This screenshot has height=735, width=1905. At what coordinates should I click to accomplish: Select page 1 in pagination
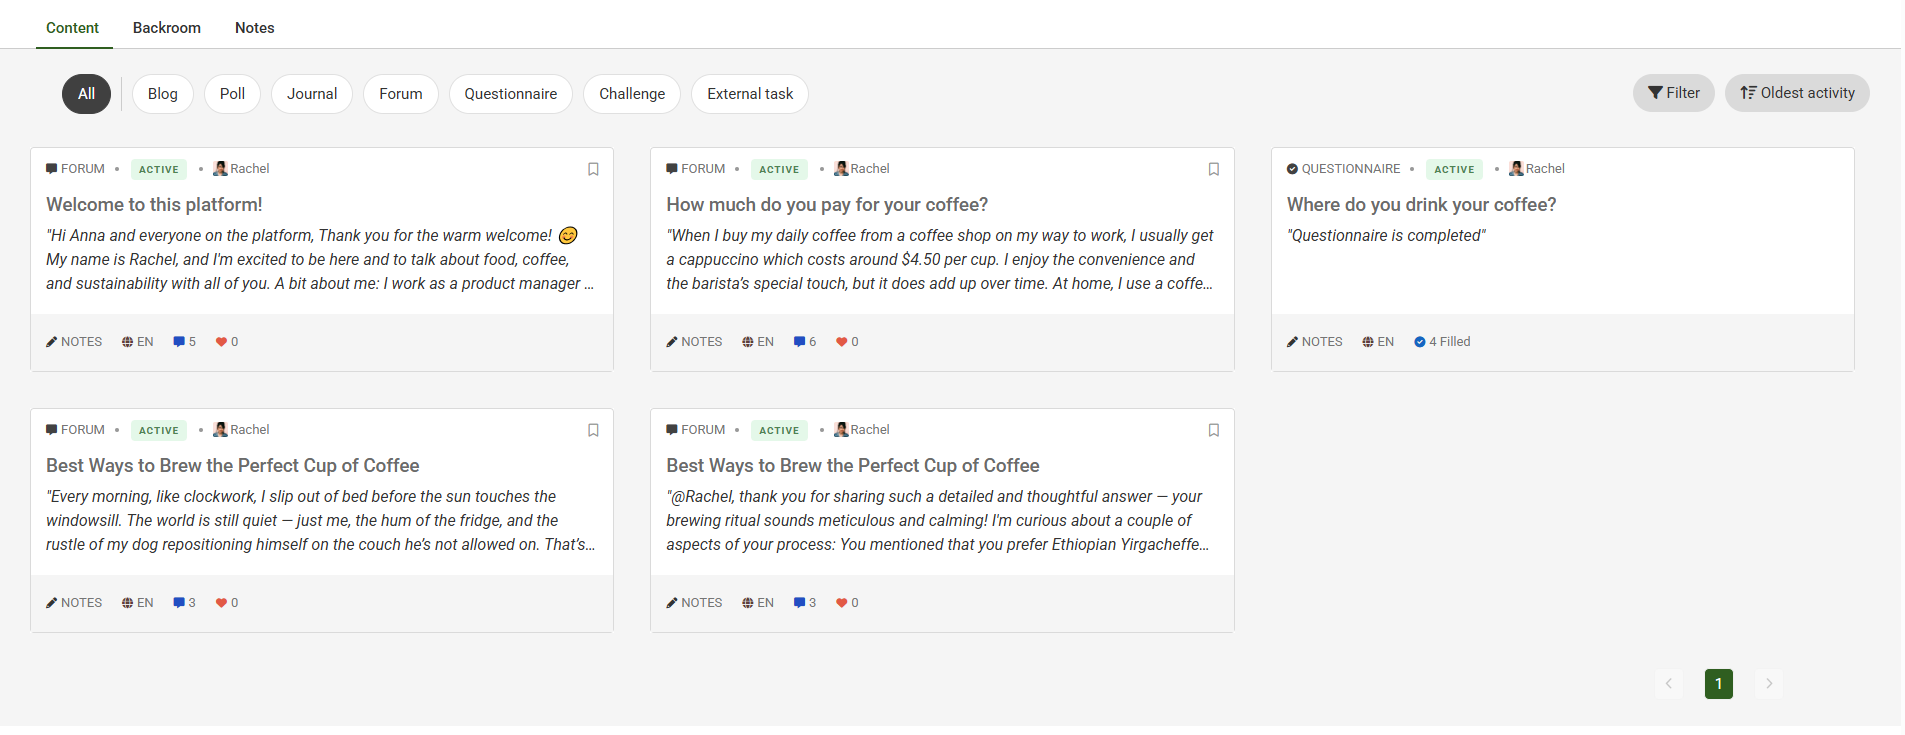[1718, 684]
